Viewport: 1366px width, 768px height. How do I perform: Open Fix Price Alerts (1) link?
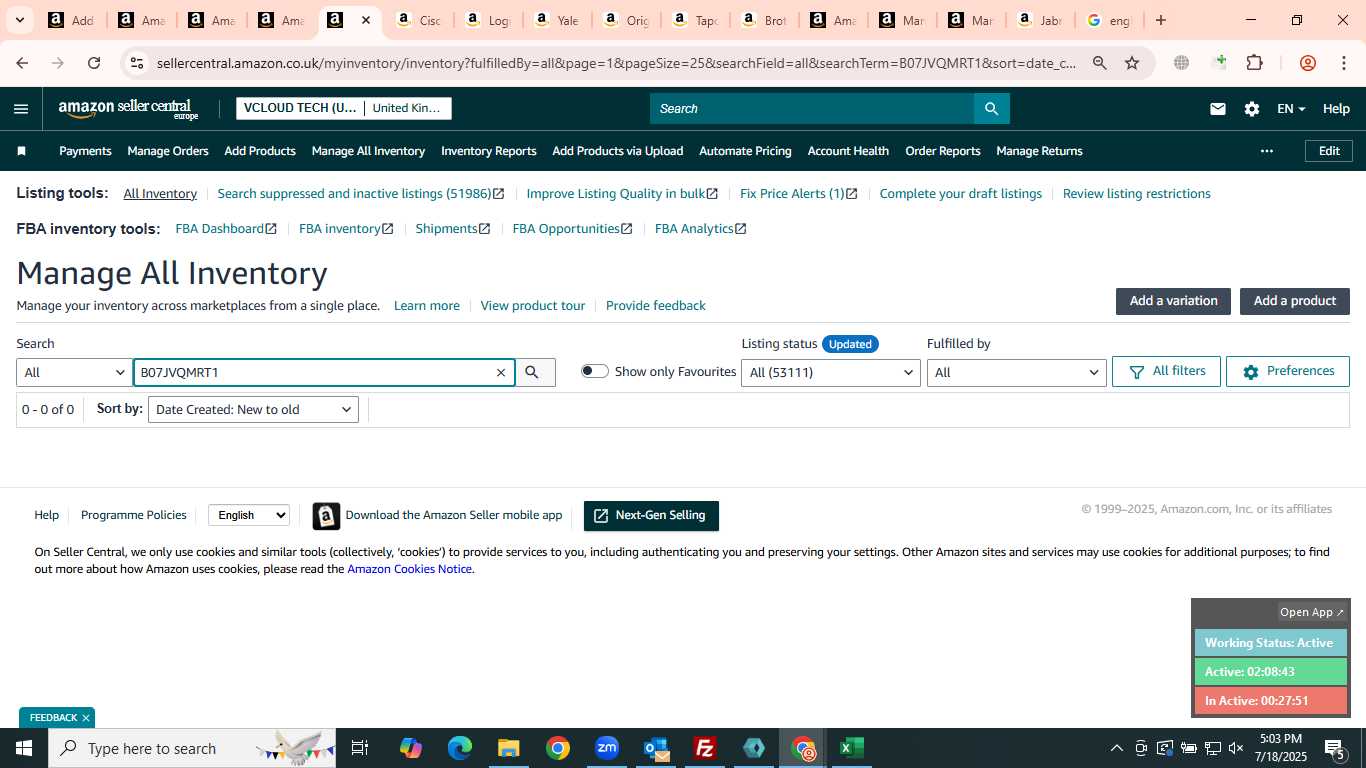799,194
